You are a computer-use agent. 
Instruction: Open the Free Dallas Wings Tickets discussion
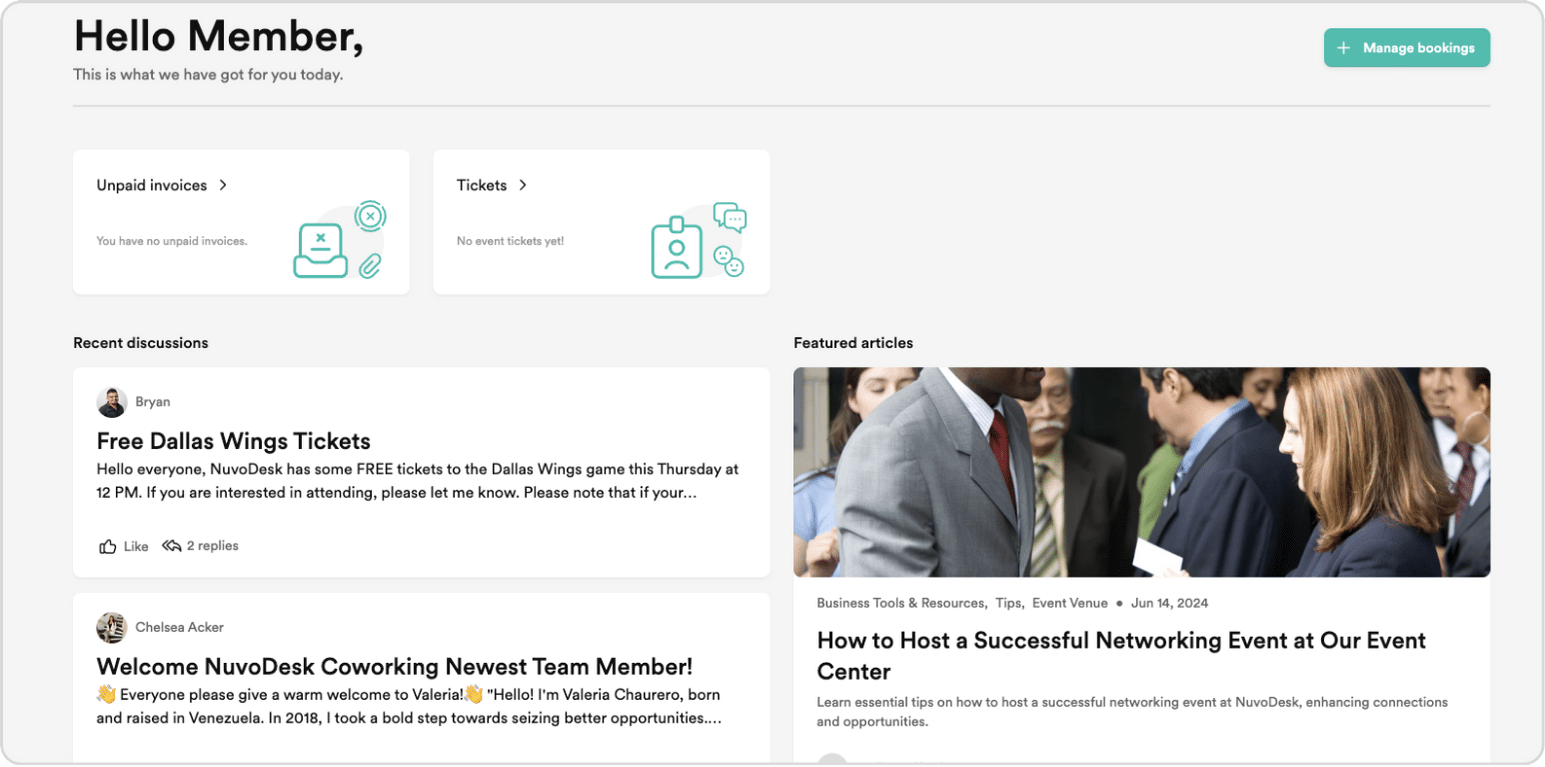[x=234, y=441]
